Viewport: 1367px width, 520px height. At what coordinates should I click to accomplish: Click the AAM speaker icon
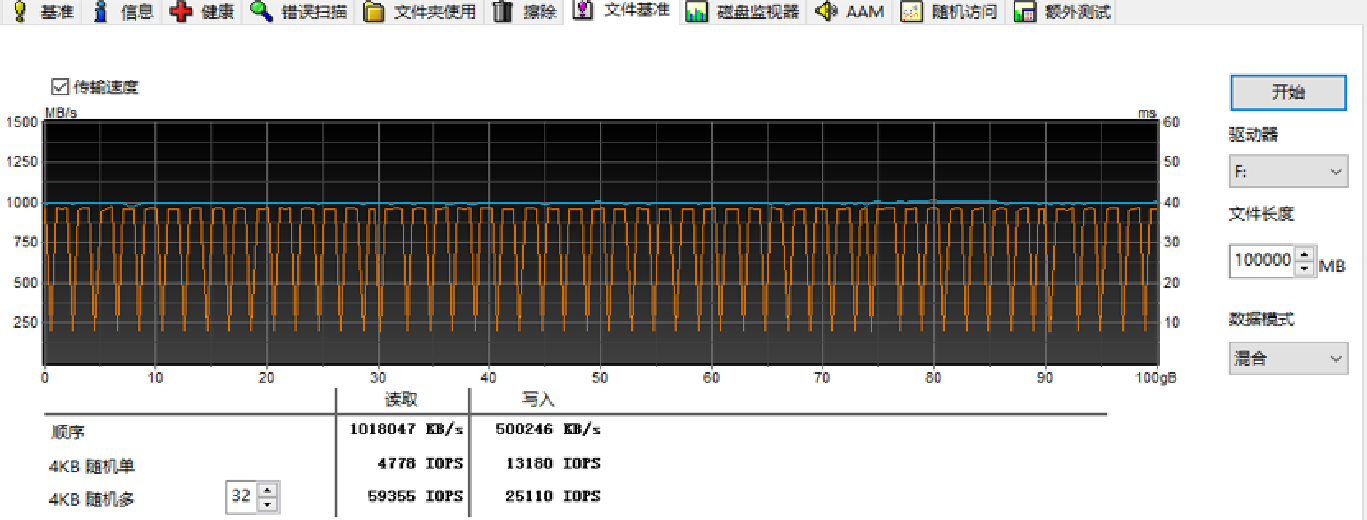pos(826,12)
